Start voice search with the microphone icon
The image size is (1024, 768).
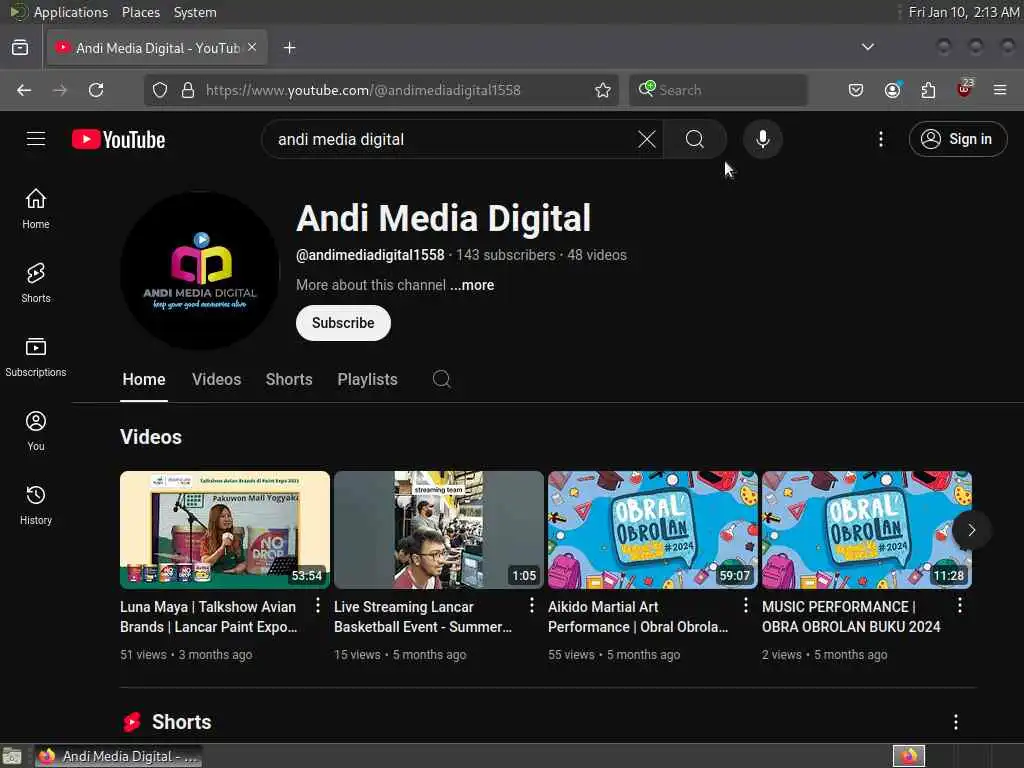pos(762,139)
